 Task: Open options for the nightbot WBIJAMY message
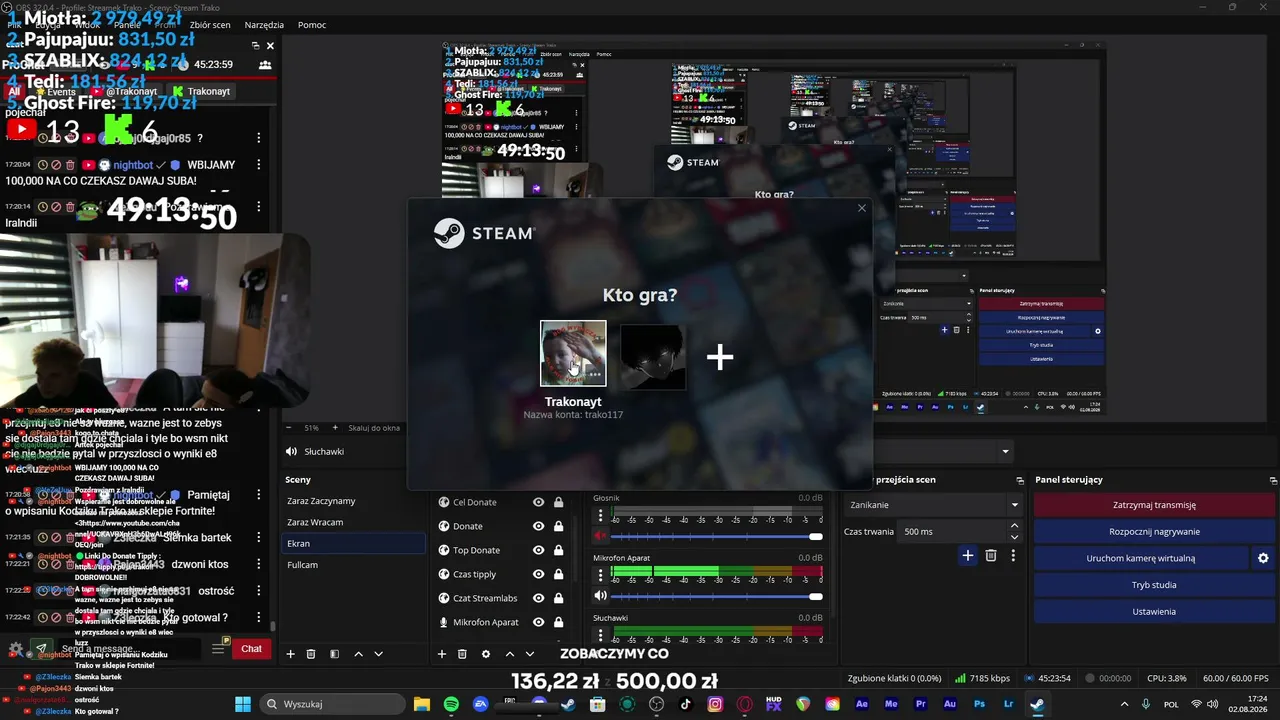[x=259, y=164]
